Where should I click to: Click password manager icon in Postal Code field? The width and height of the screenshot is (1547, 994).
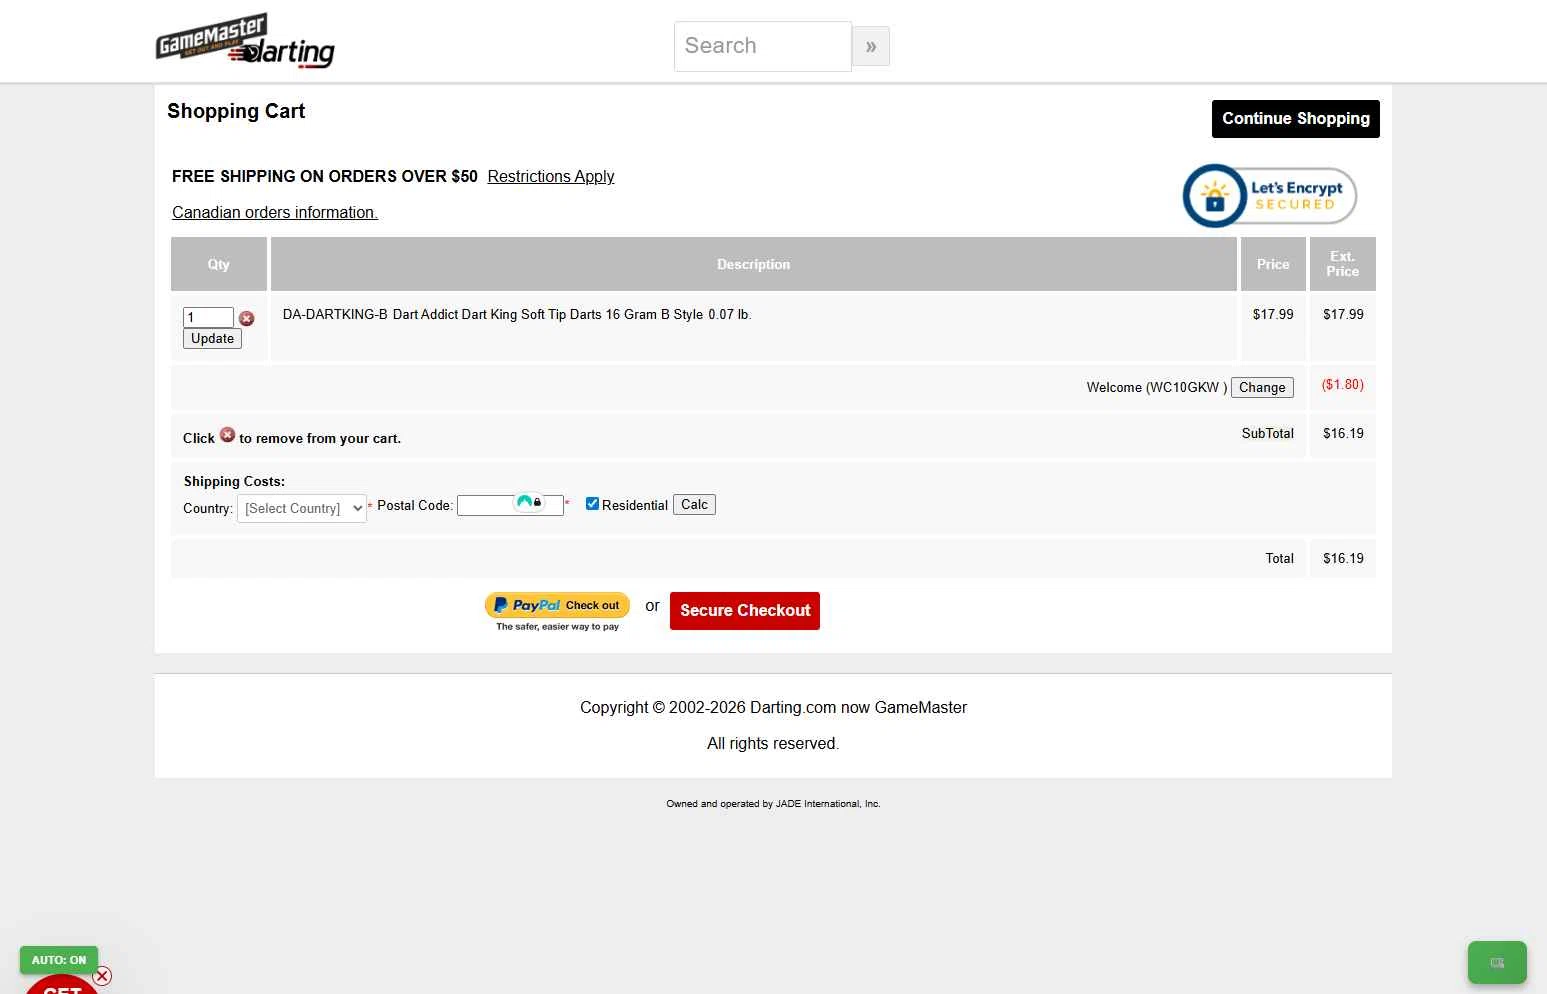click(529, 502)
